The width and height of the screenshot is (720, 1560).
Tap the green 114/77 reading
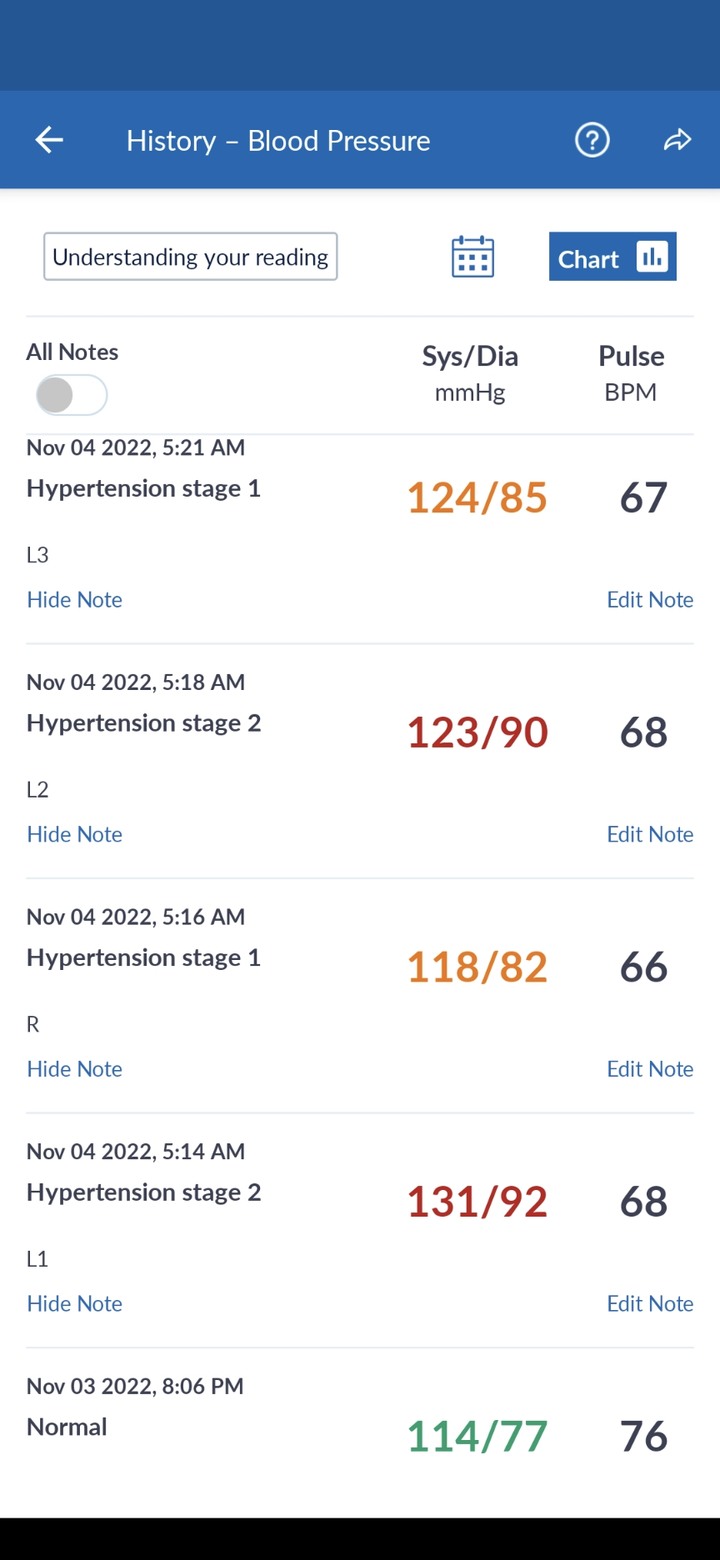(477, 1437)
